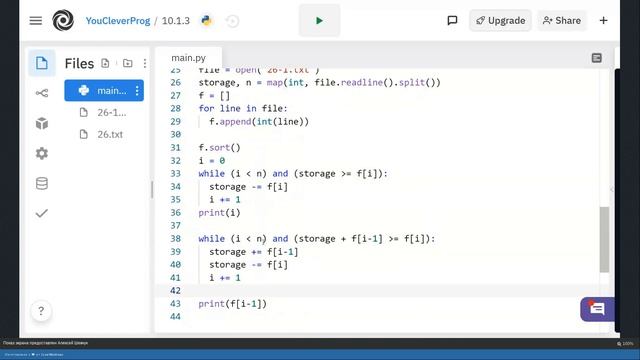Click the 10.1.3 repl name
Image resolution: width=640 pixels, height=360 pixels.
click(176, 21)
